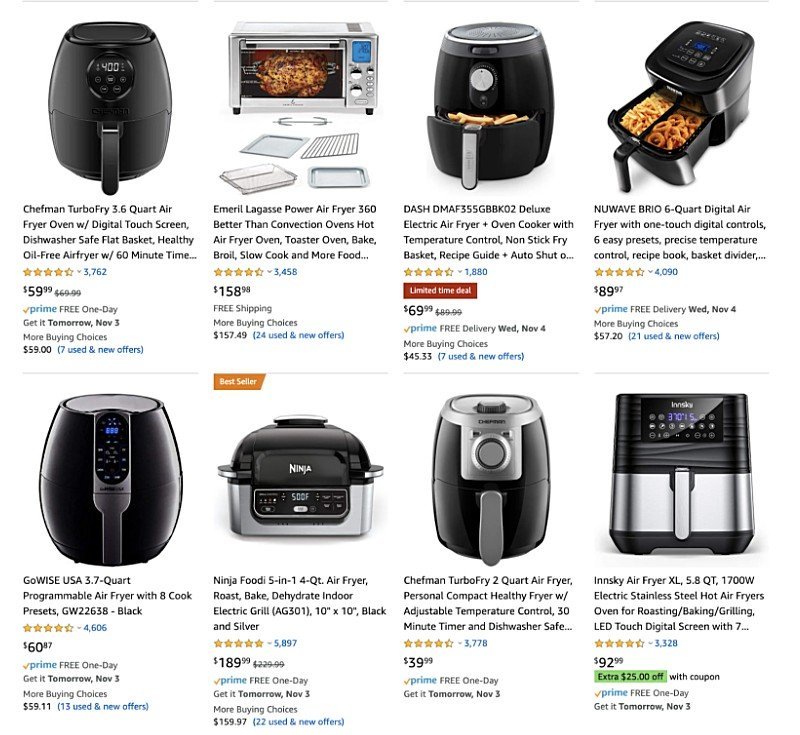Screen dimensions: 800x735
Task: Click the star rating icons for DASH Deluxe fryer
Action: [x=429, y=272]
